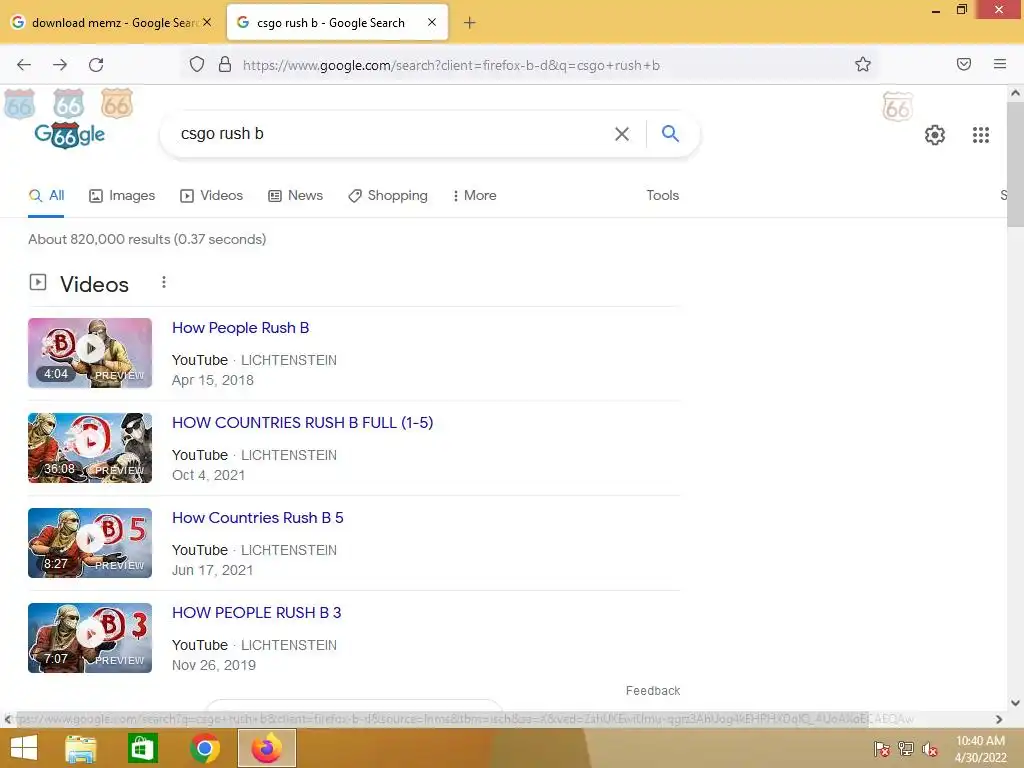Play the 8:27 video thumbnail
Image resolution: width=1024 pixels, height=768 pixels.
(90, 543)
